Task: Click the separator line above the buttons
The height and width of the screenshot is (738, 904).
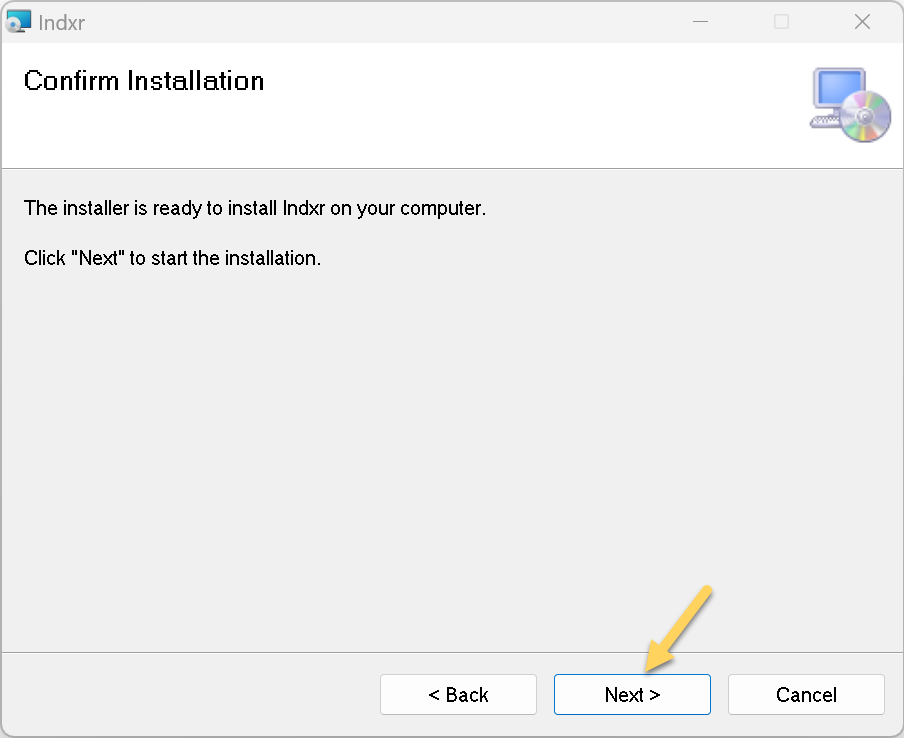Action: [452, 653]
